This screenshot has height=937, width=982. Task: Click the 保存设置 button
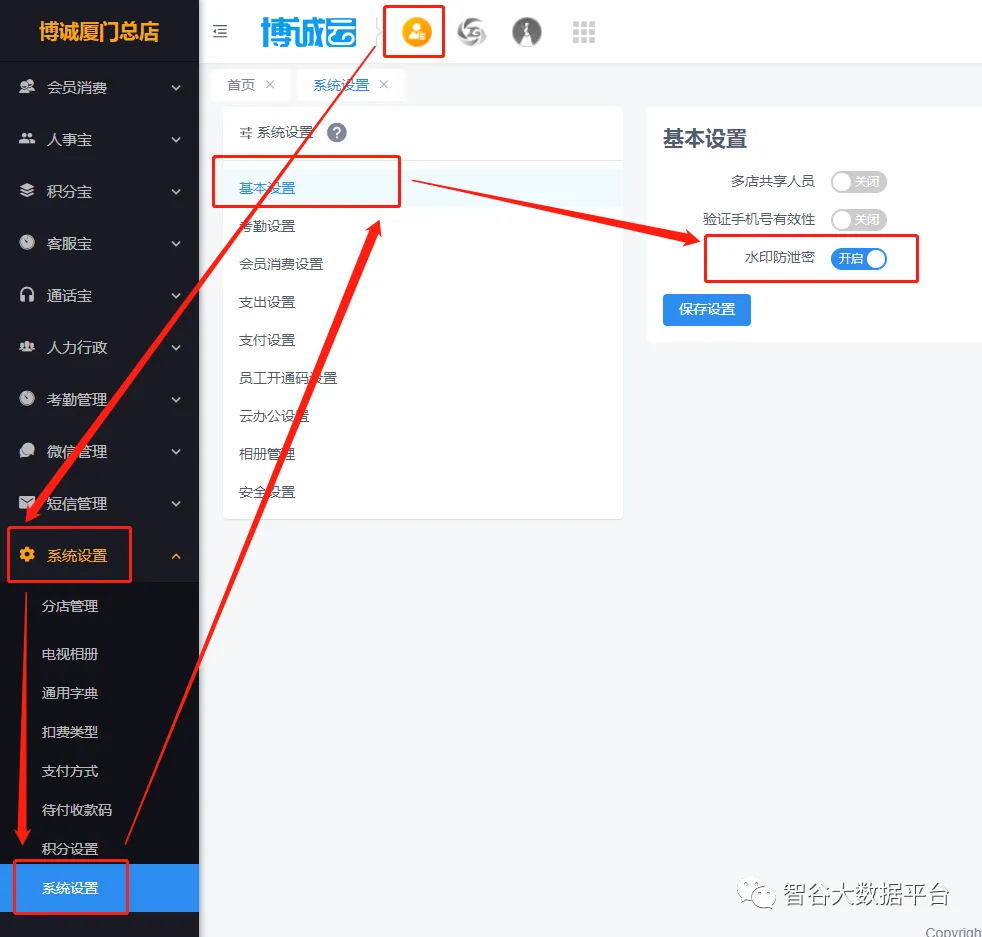(x=706, y=310)
